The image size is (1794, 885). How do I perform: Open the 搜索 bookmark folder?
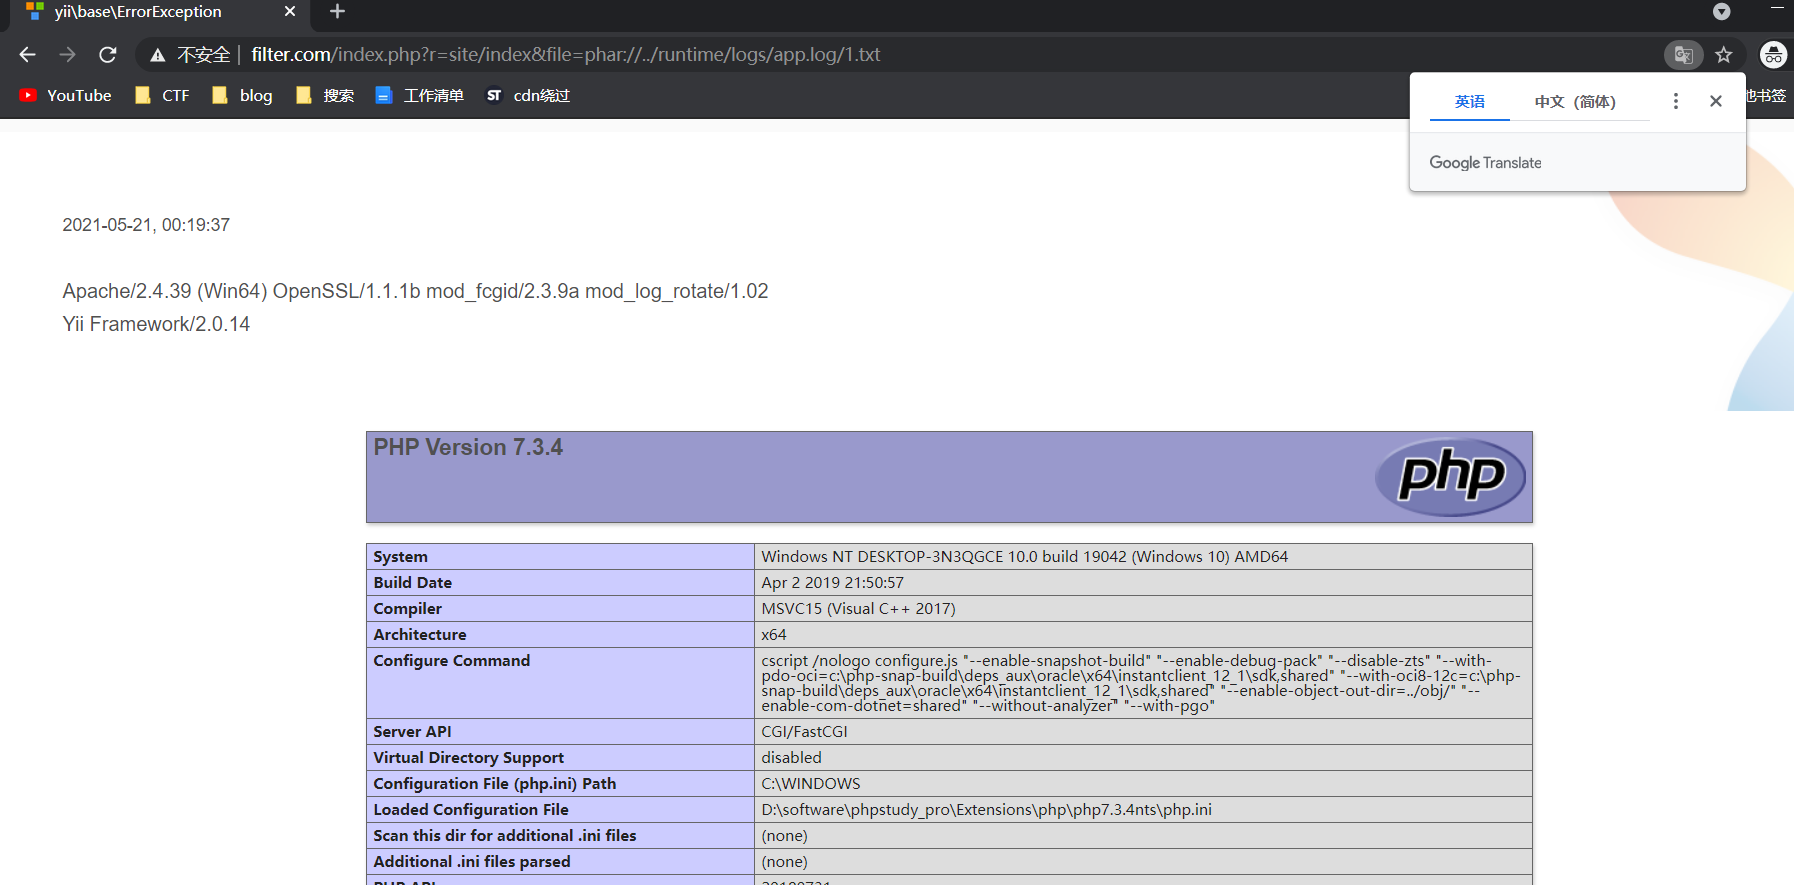coord(325,95)
